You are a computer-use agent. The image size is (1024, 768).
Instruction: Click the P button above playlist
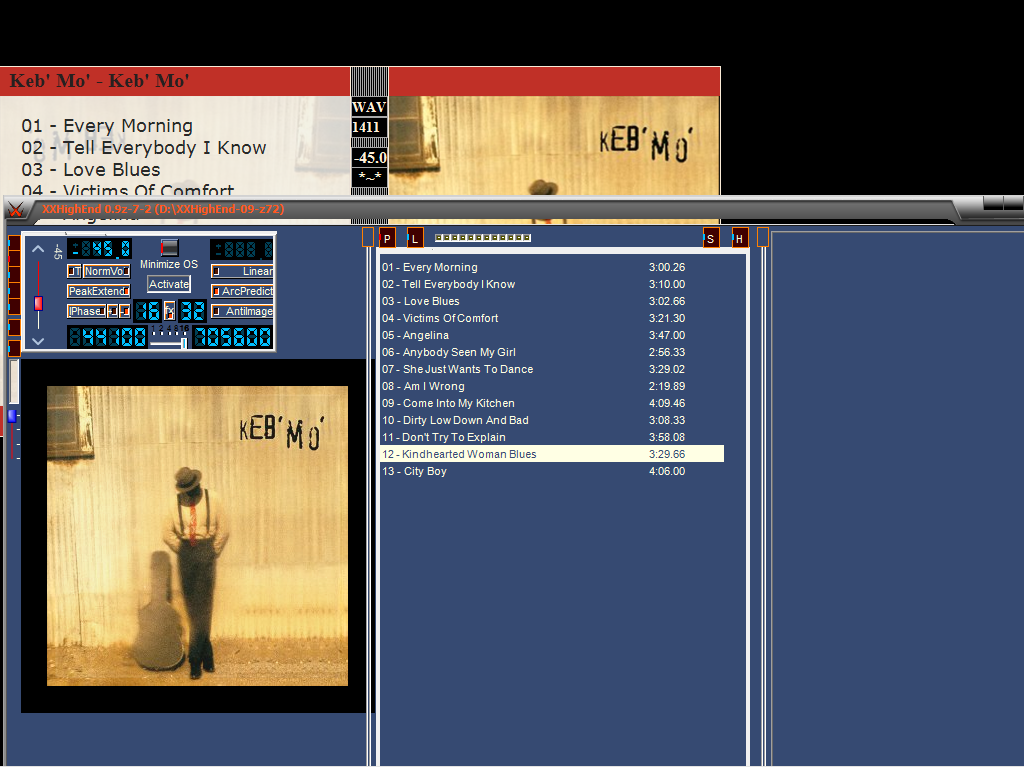387,238
